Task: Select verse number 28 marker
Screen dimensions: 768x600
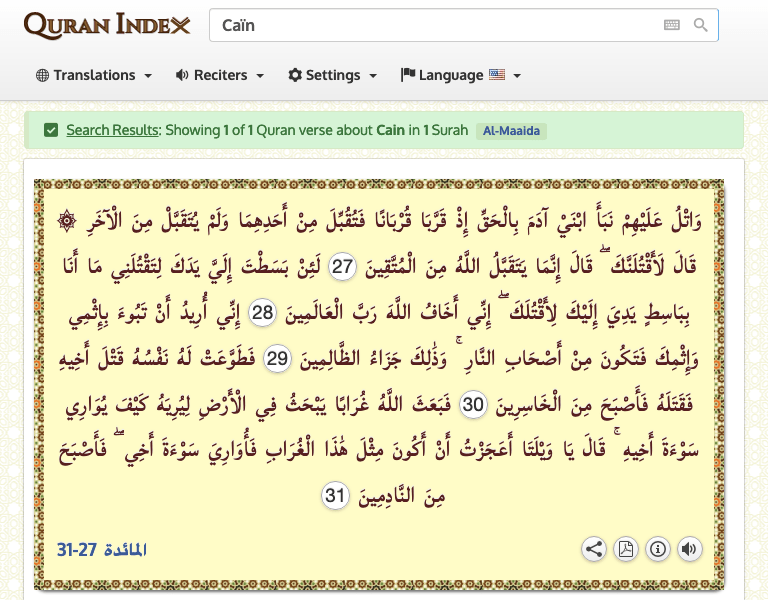Action: pyautogui.click(x=263, y=312)
